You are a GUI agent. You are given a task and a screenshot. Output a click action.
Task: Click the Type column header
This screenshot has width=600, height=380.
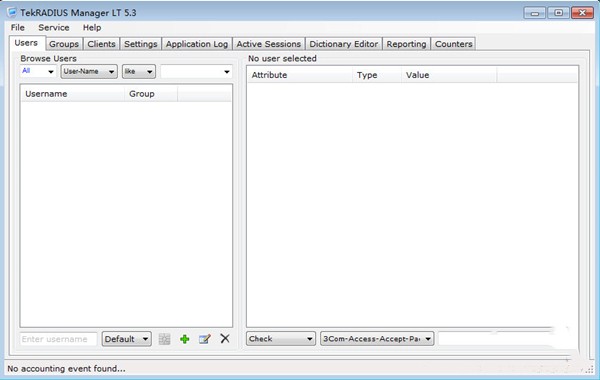377,75
